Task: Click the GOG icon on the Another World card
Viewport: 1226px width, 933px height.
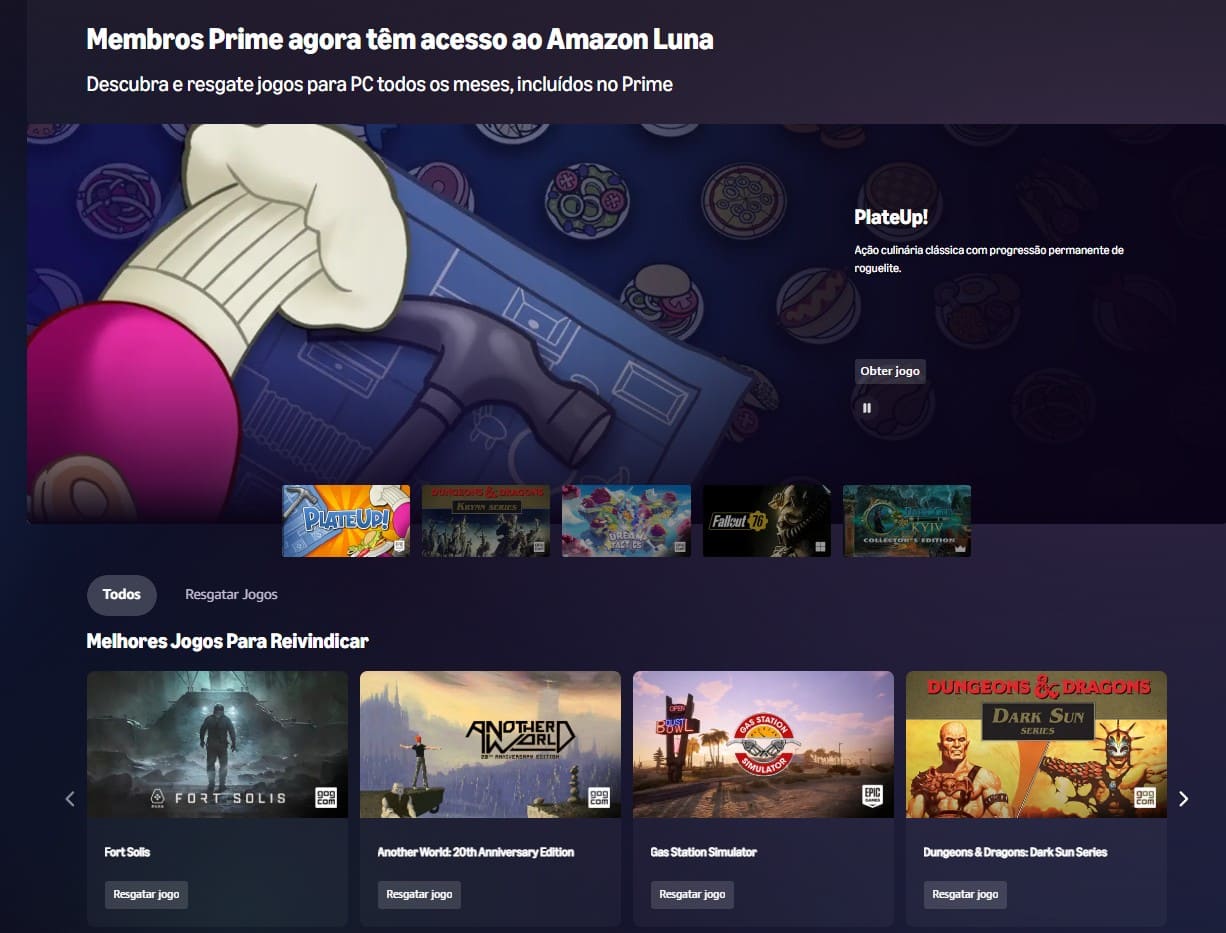Action: 599,797
